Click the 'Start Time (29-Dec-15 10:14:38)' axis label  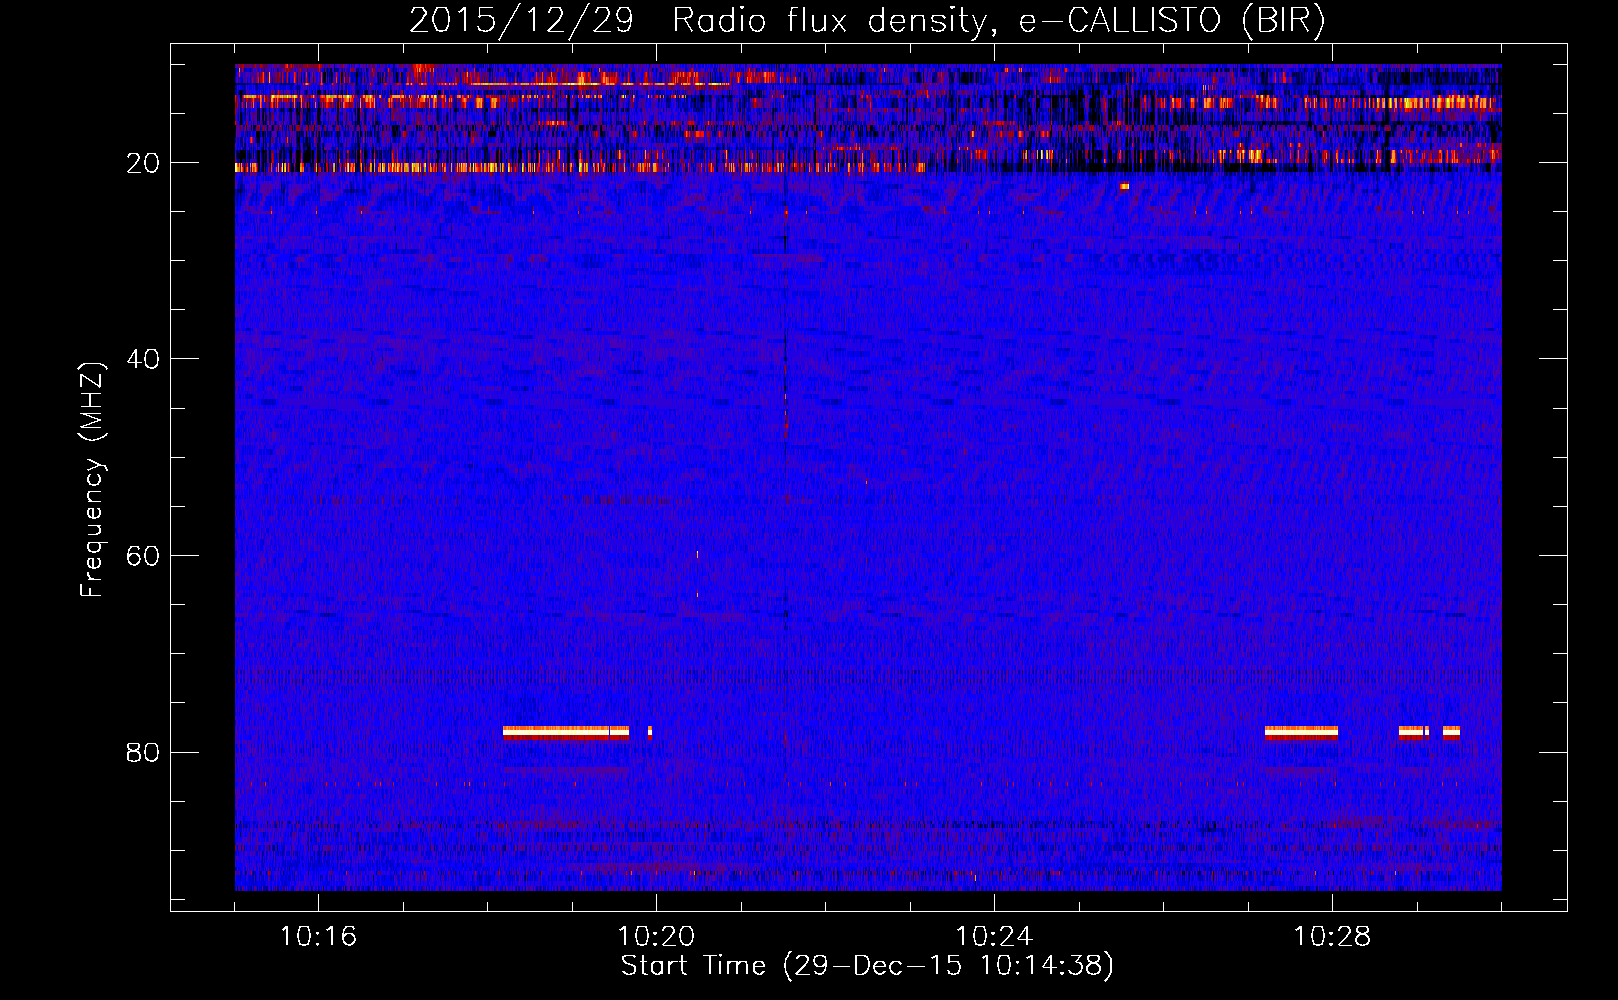[x=867, y=966]
